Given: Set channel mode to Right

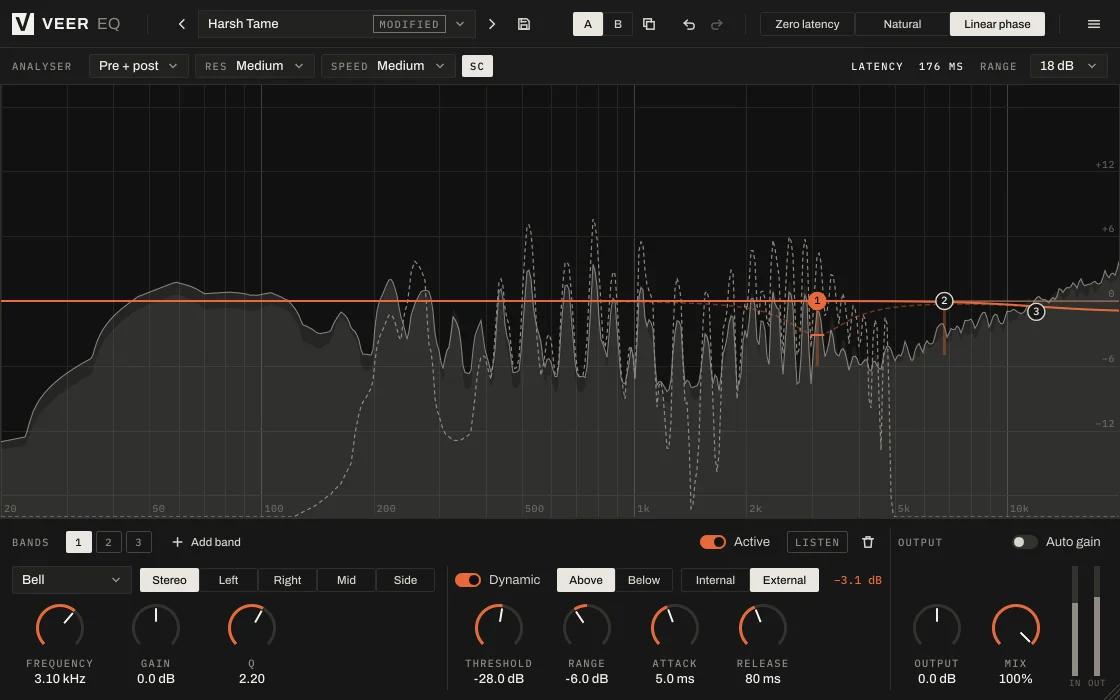Looking at the screenshot, I should [x=287, y=580].
